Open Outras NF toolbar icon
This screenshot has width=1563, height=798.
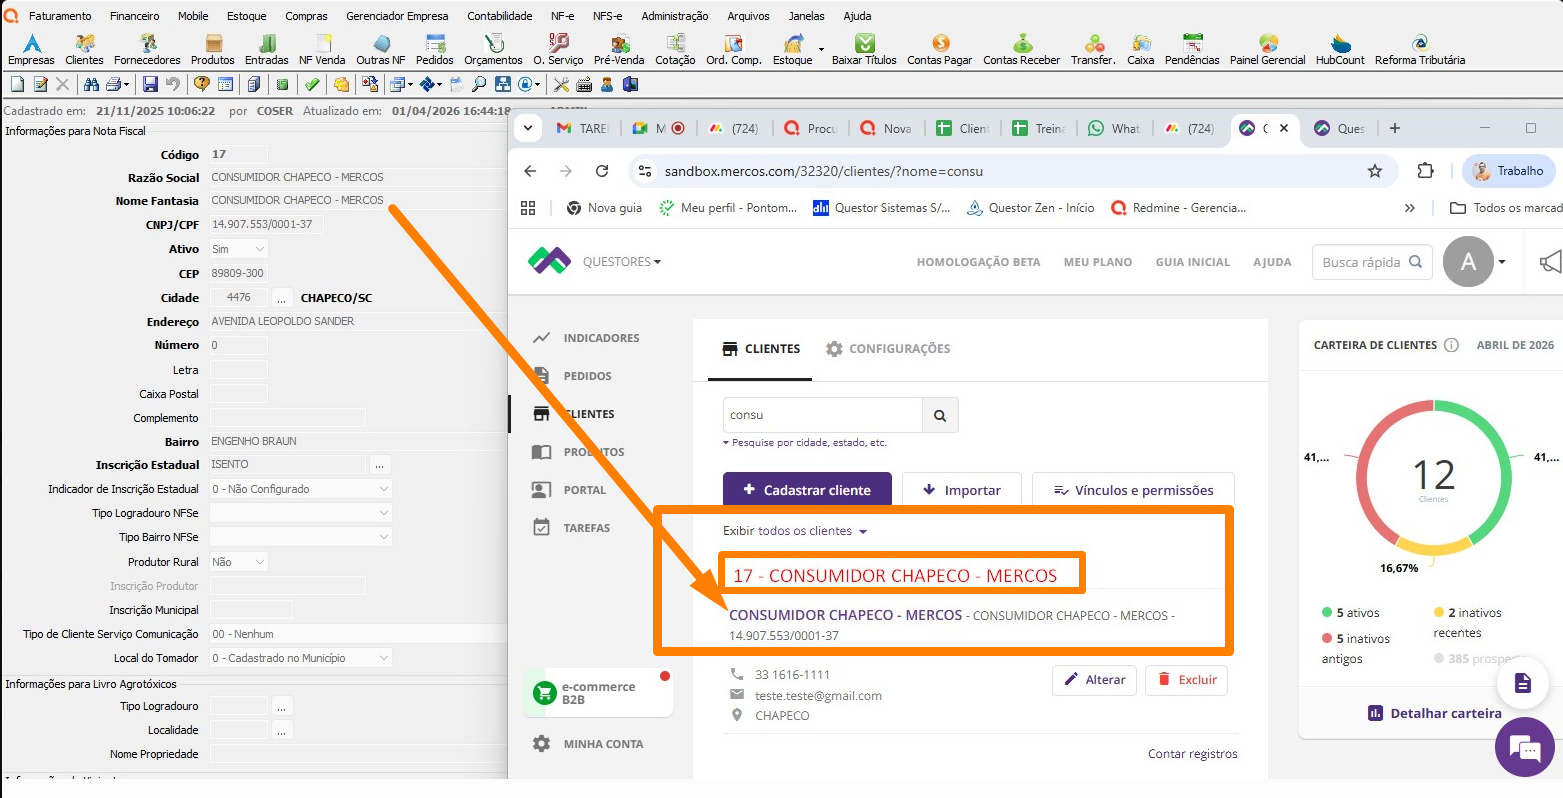pyautogui.click(x=381, y=49)
